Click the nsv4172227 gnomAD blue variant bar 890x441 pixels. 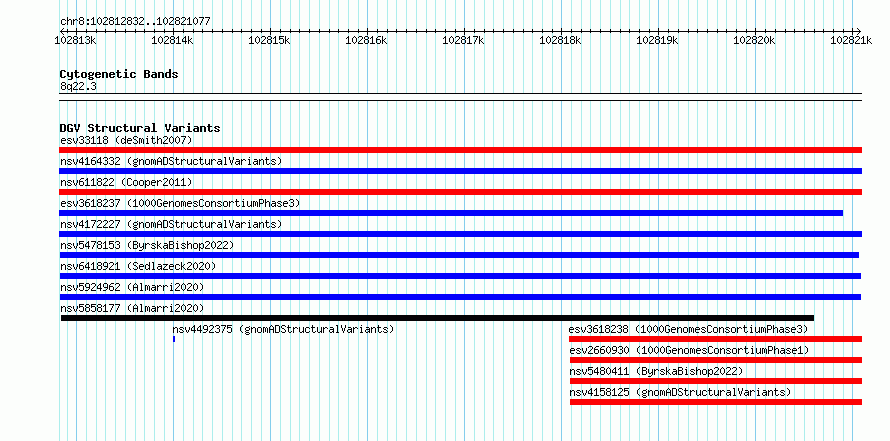point(460,234)
